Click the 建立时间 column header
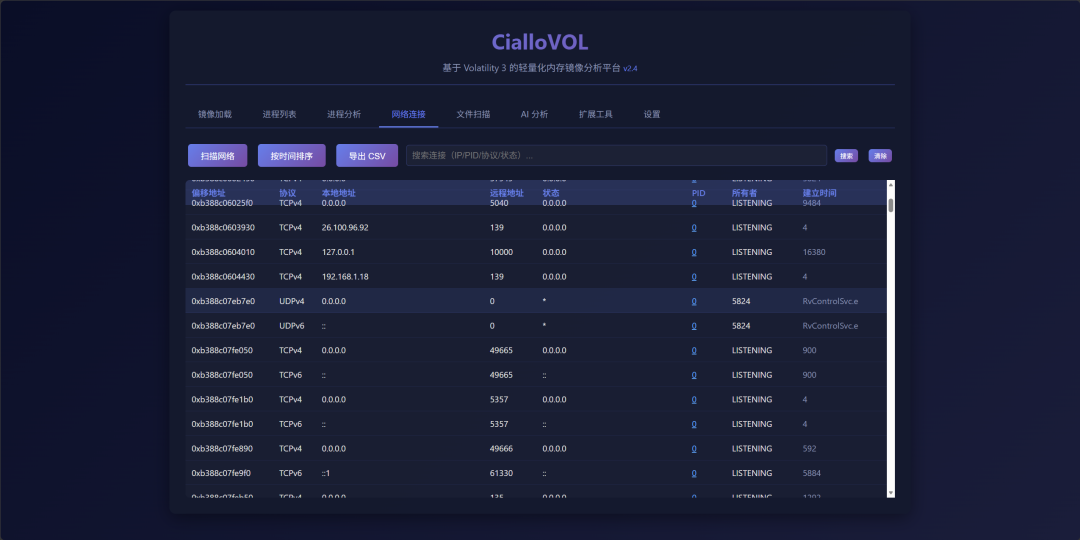 820,193
